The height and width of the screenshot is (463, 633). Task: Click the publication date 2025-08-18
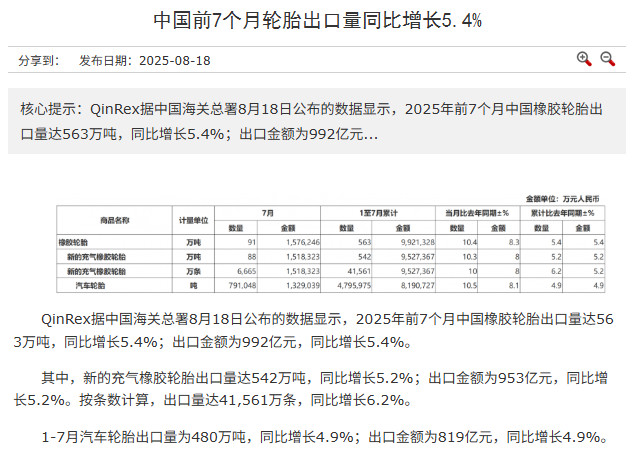[174, 61]
